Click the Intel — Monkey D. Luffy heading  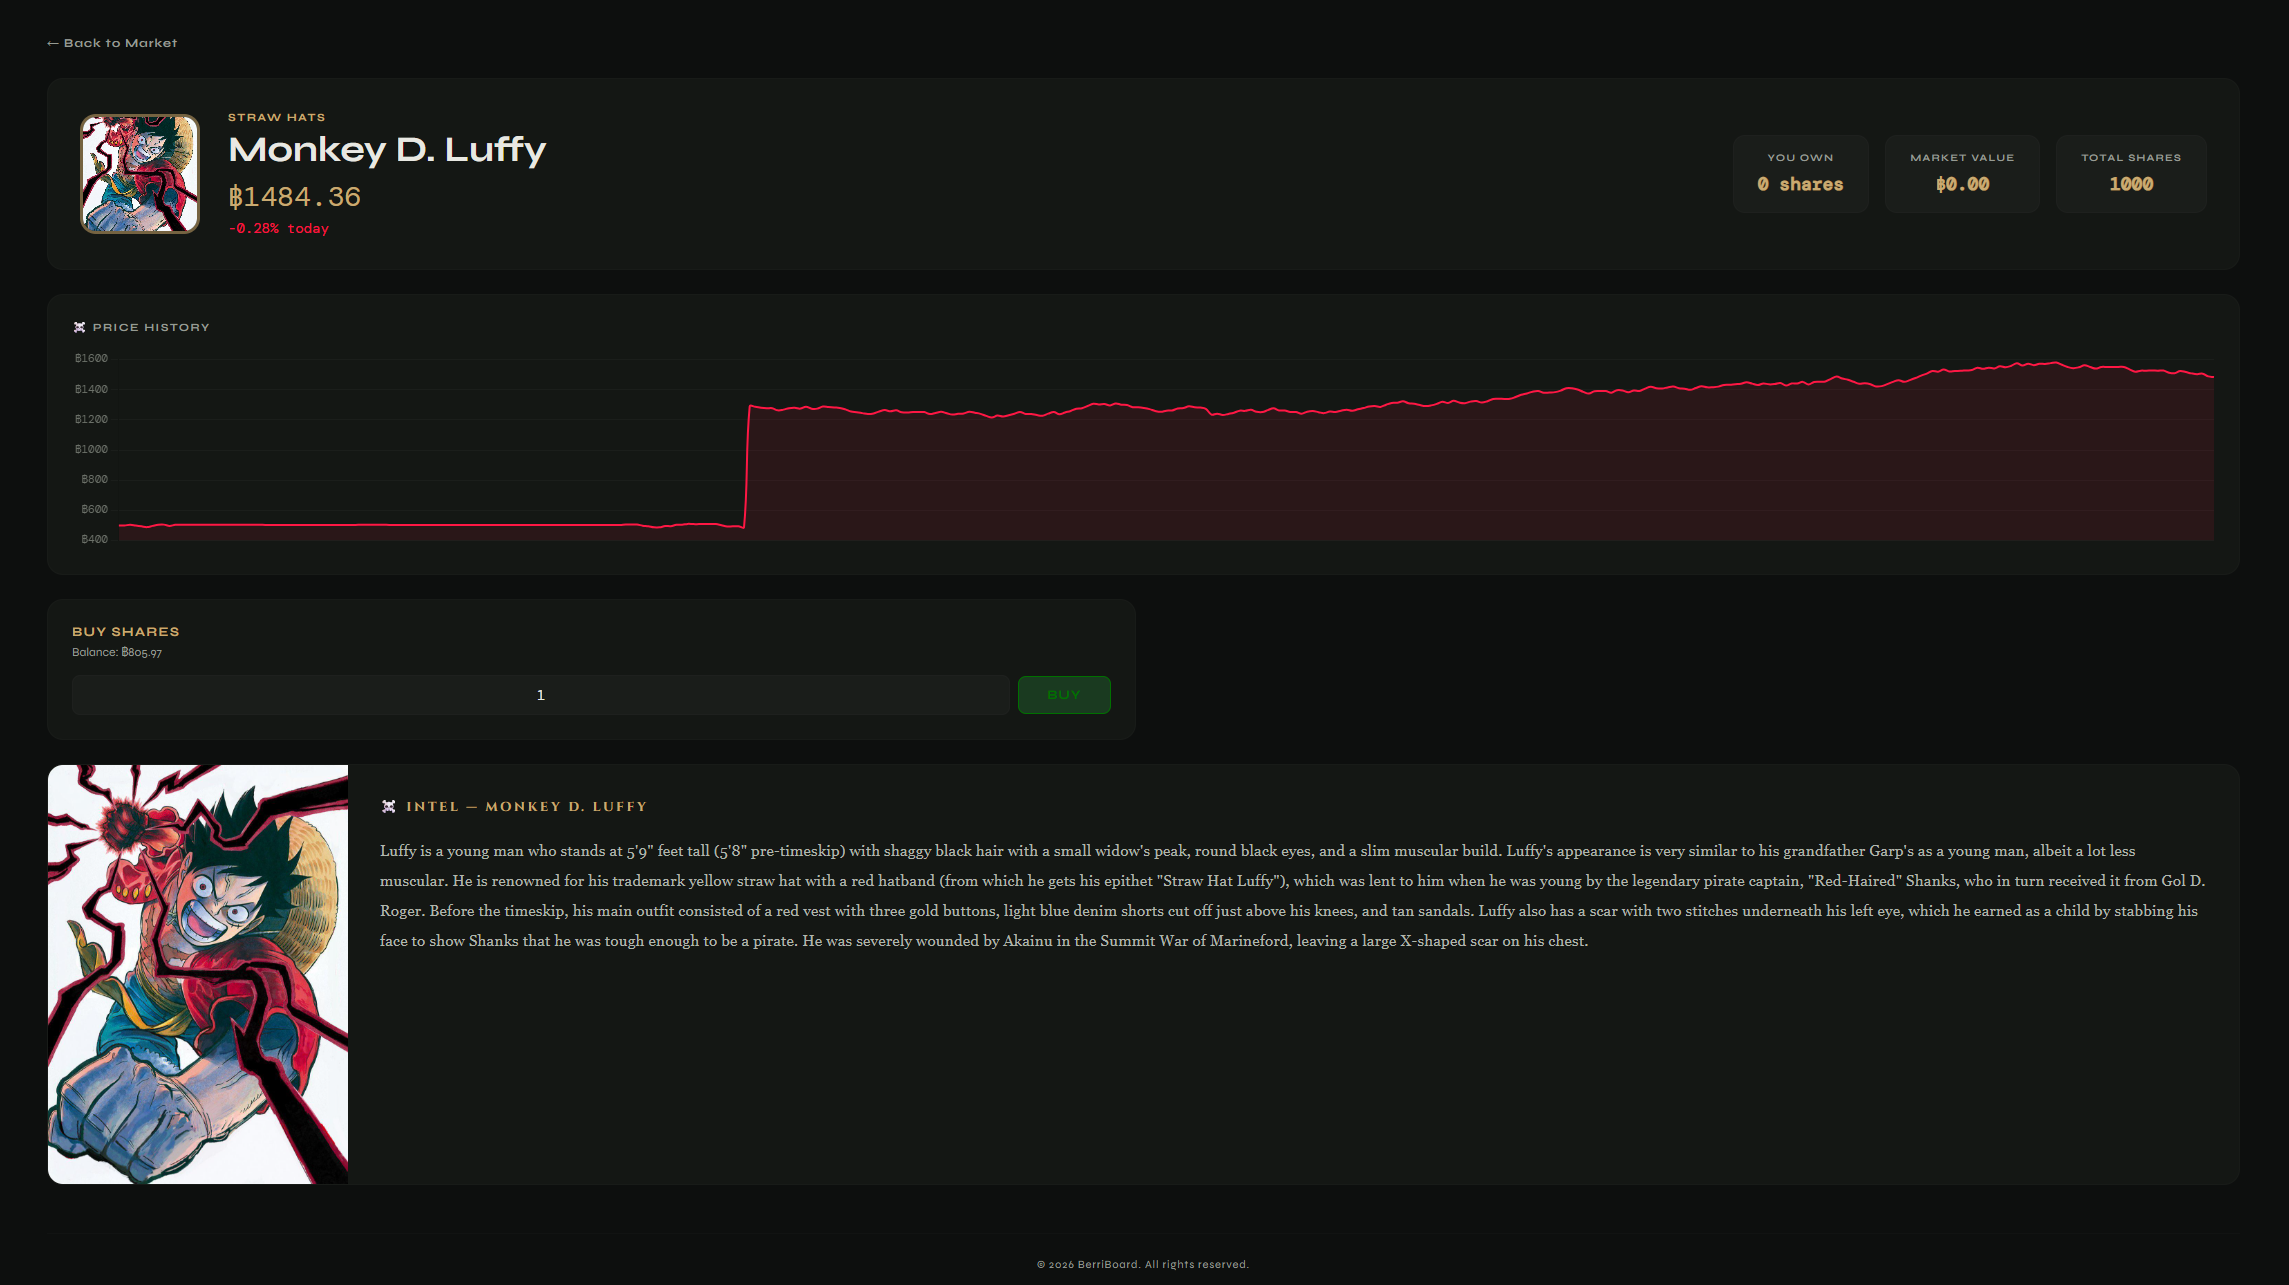[526, 806]
